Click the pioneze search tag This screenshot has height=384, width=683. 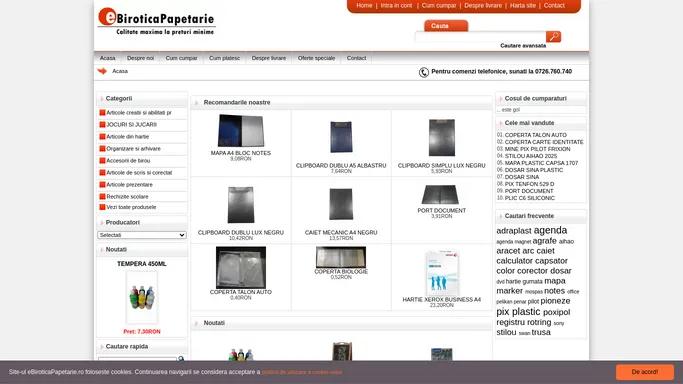(555, 301)
